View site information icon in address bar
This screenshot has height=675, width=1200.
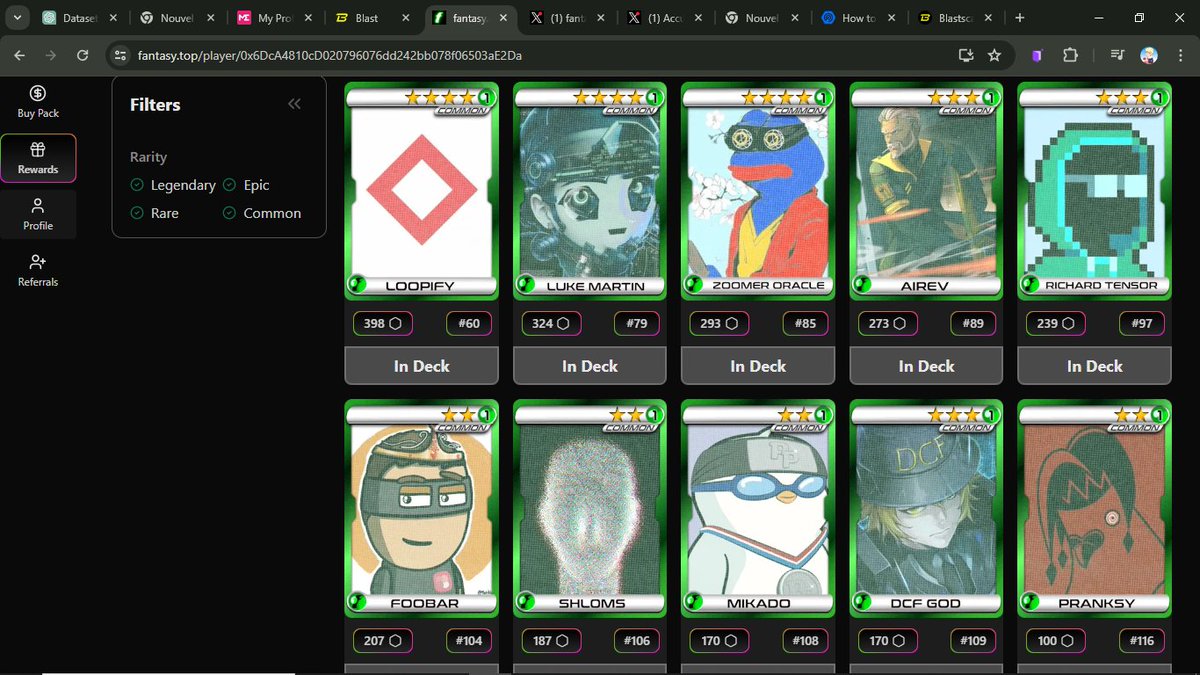coord(121,56)
